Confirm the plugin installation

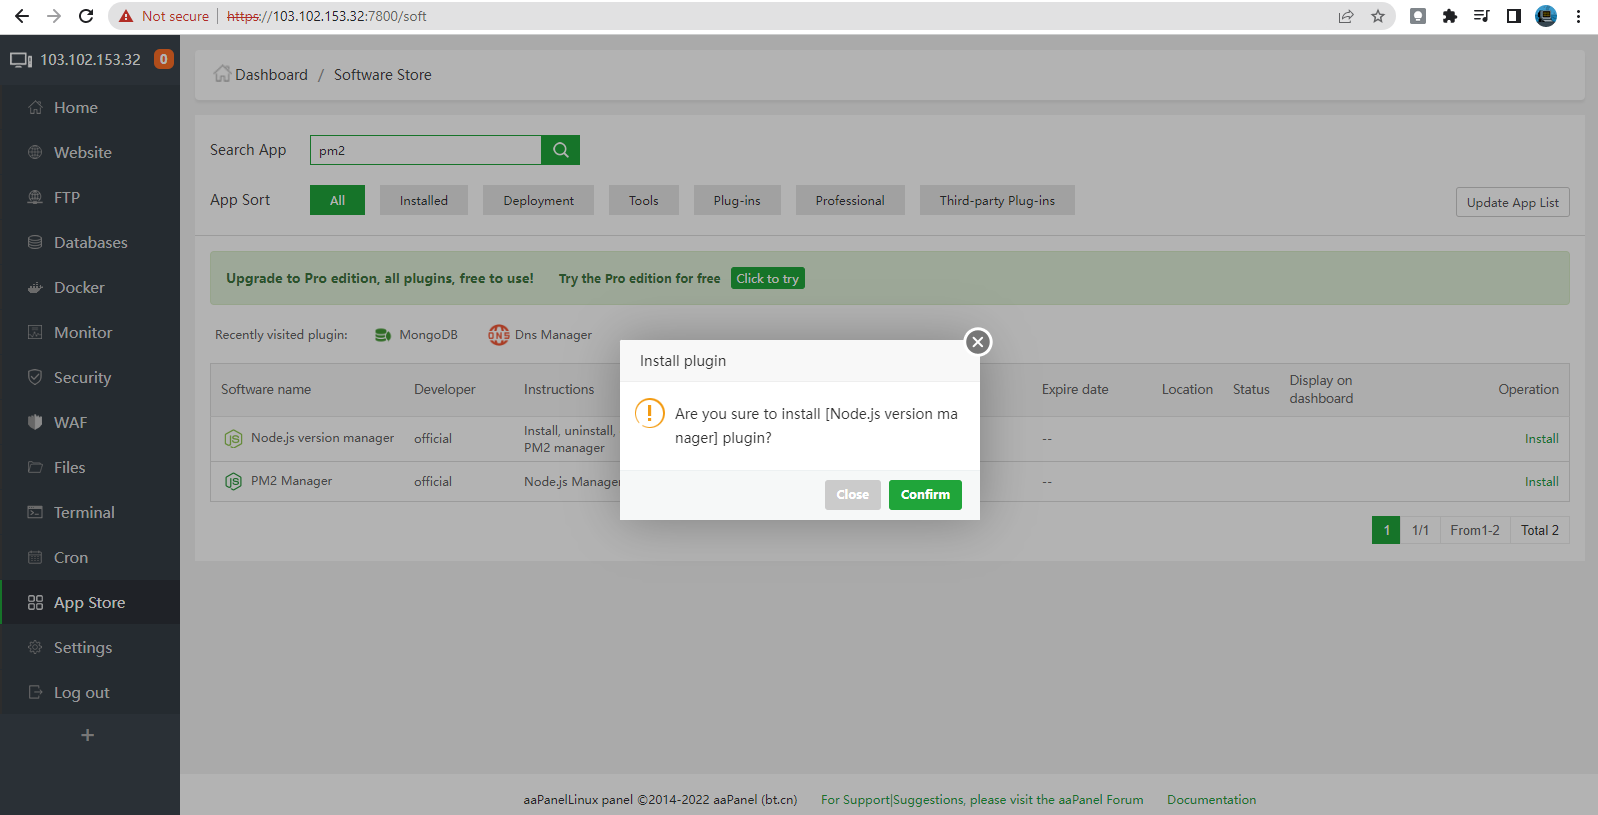[x=925, y=495]
